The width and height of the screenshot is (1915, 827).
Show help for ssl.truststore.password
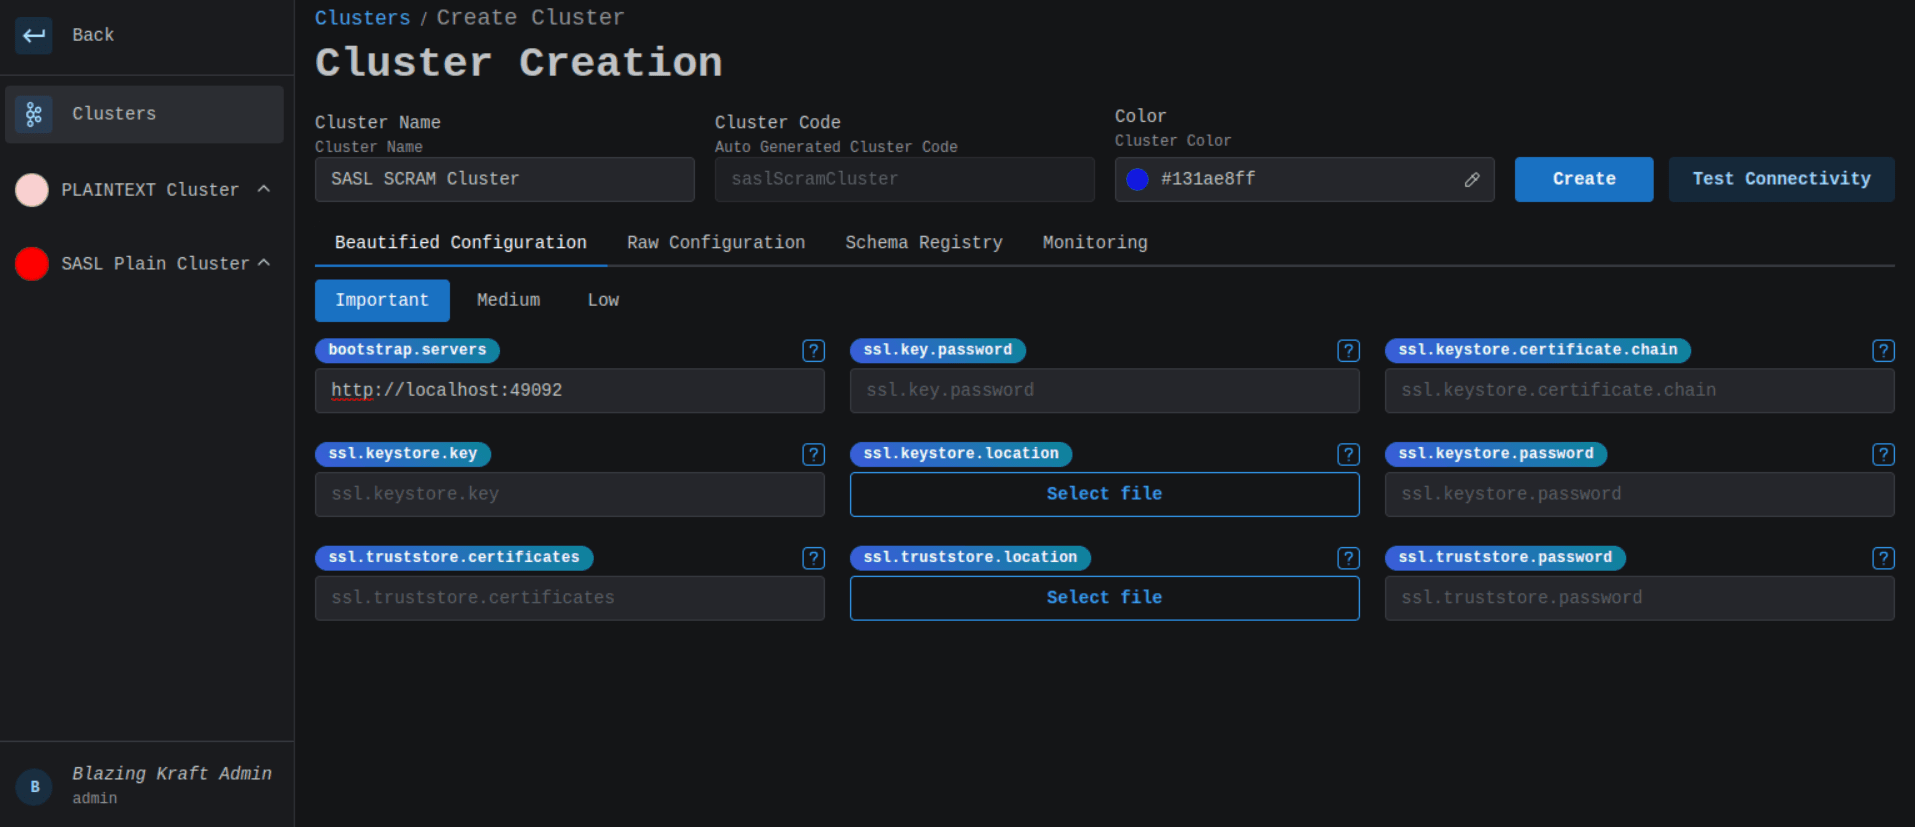pyautogui.click(x=1884, y=558)
